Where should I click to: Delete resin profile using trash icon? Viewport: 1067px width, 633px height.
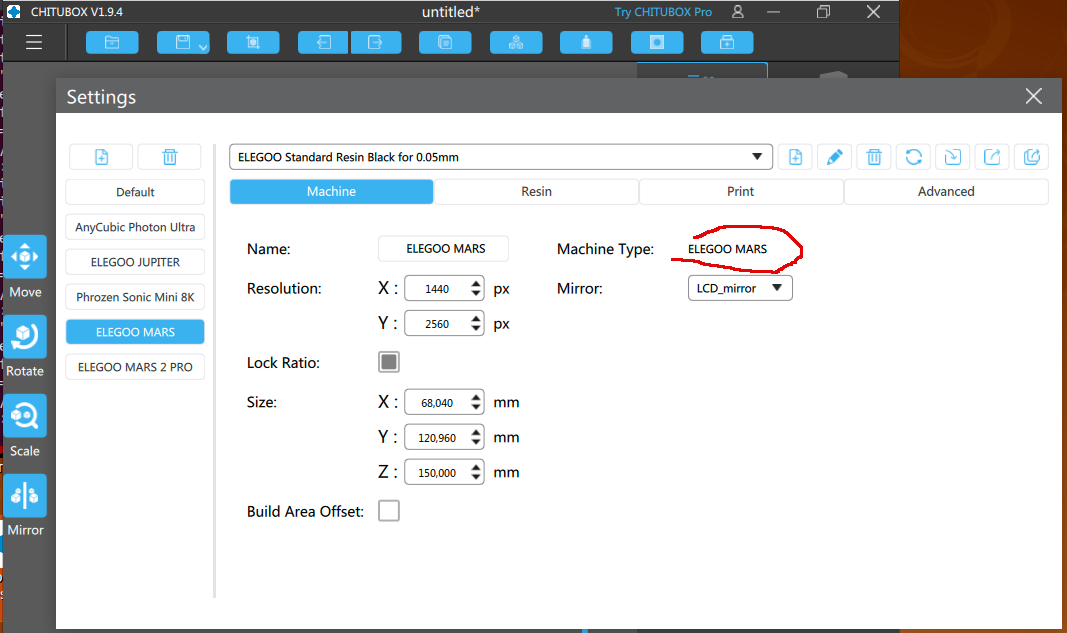pos(874,157)
